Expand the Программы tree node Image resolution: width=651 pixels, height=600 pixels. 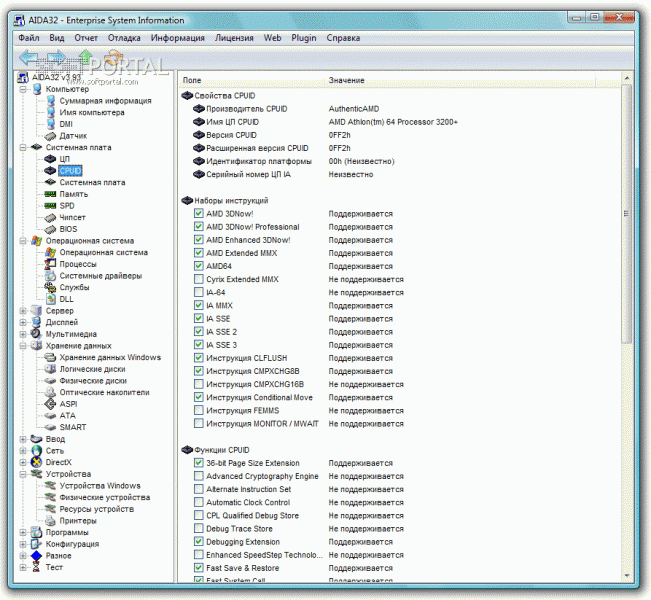(x=22, y=532)
